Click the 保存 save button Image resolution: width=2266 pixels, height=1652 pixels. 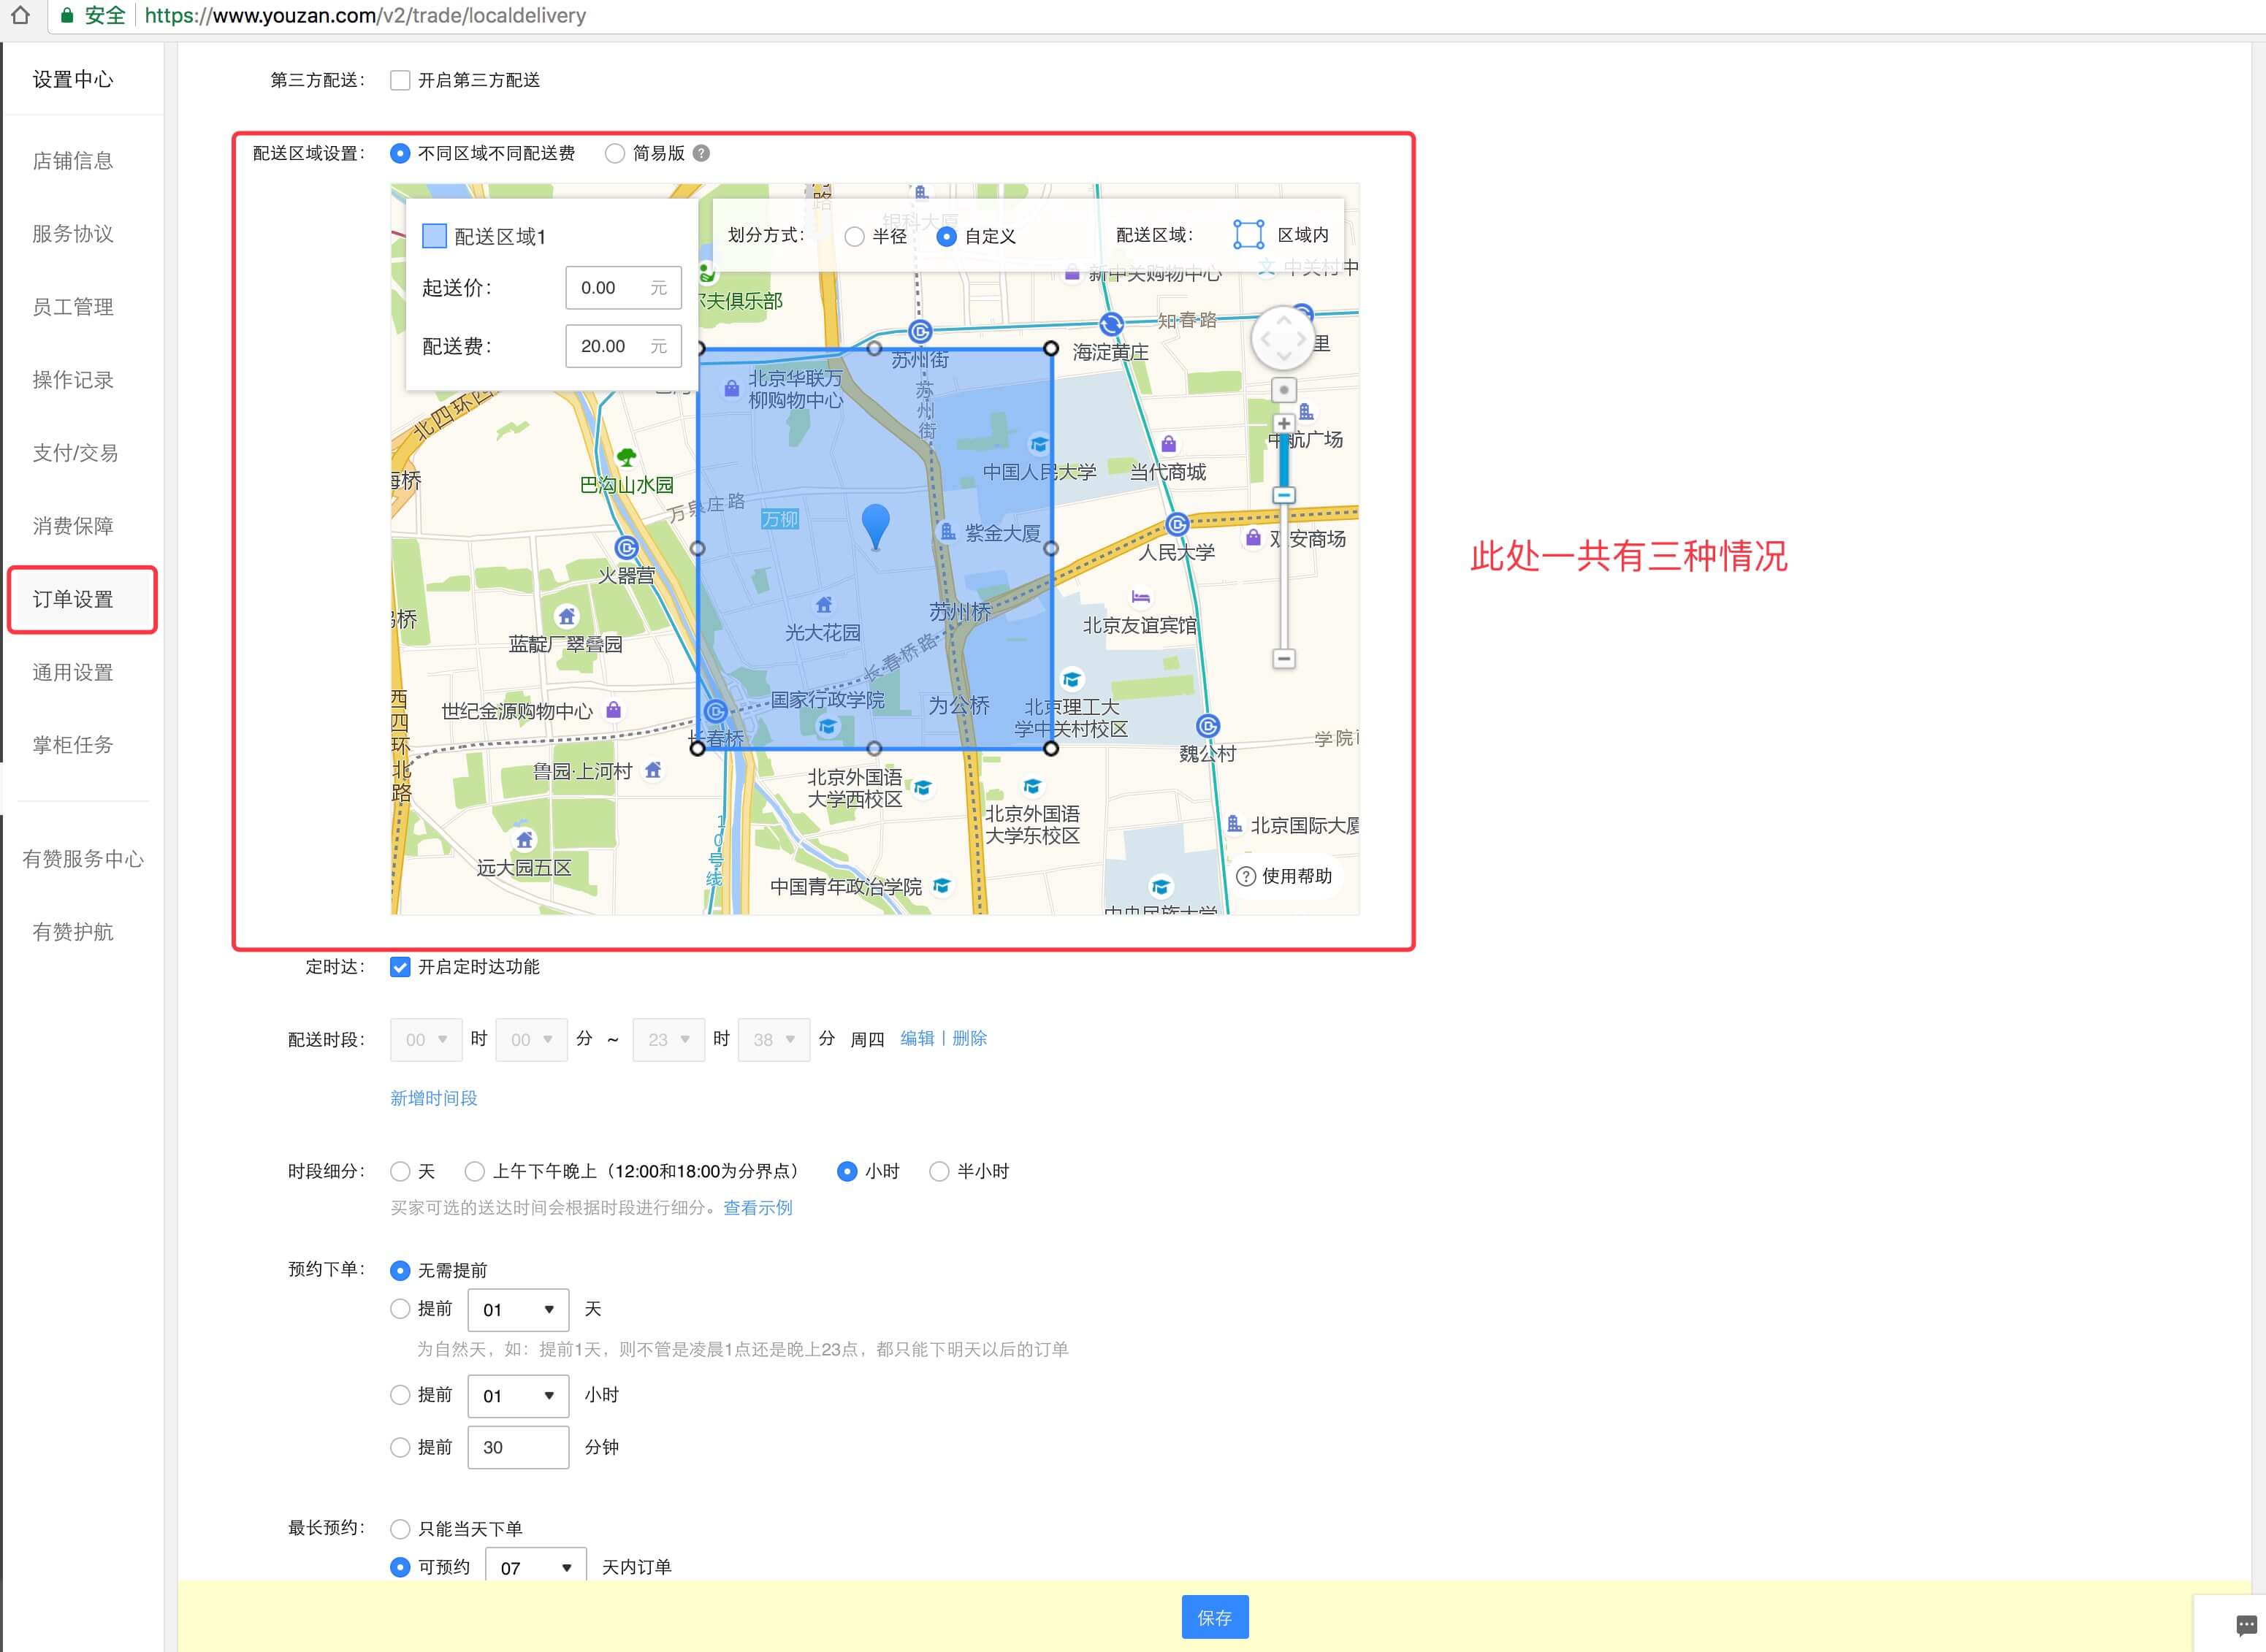1215,1617
